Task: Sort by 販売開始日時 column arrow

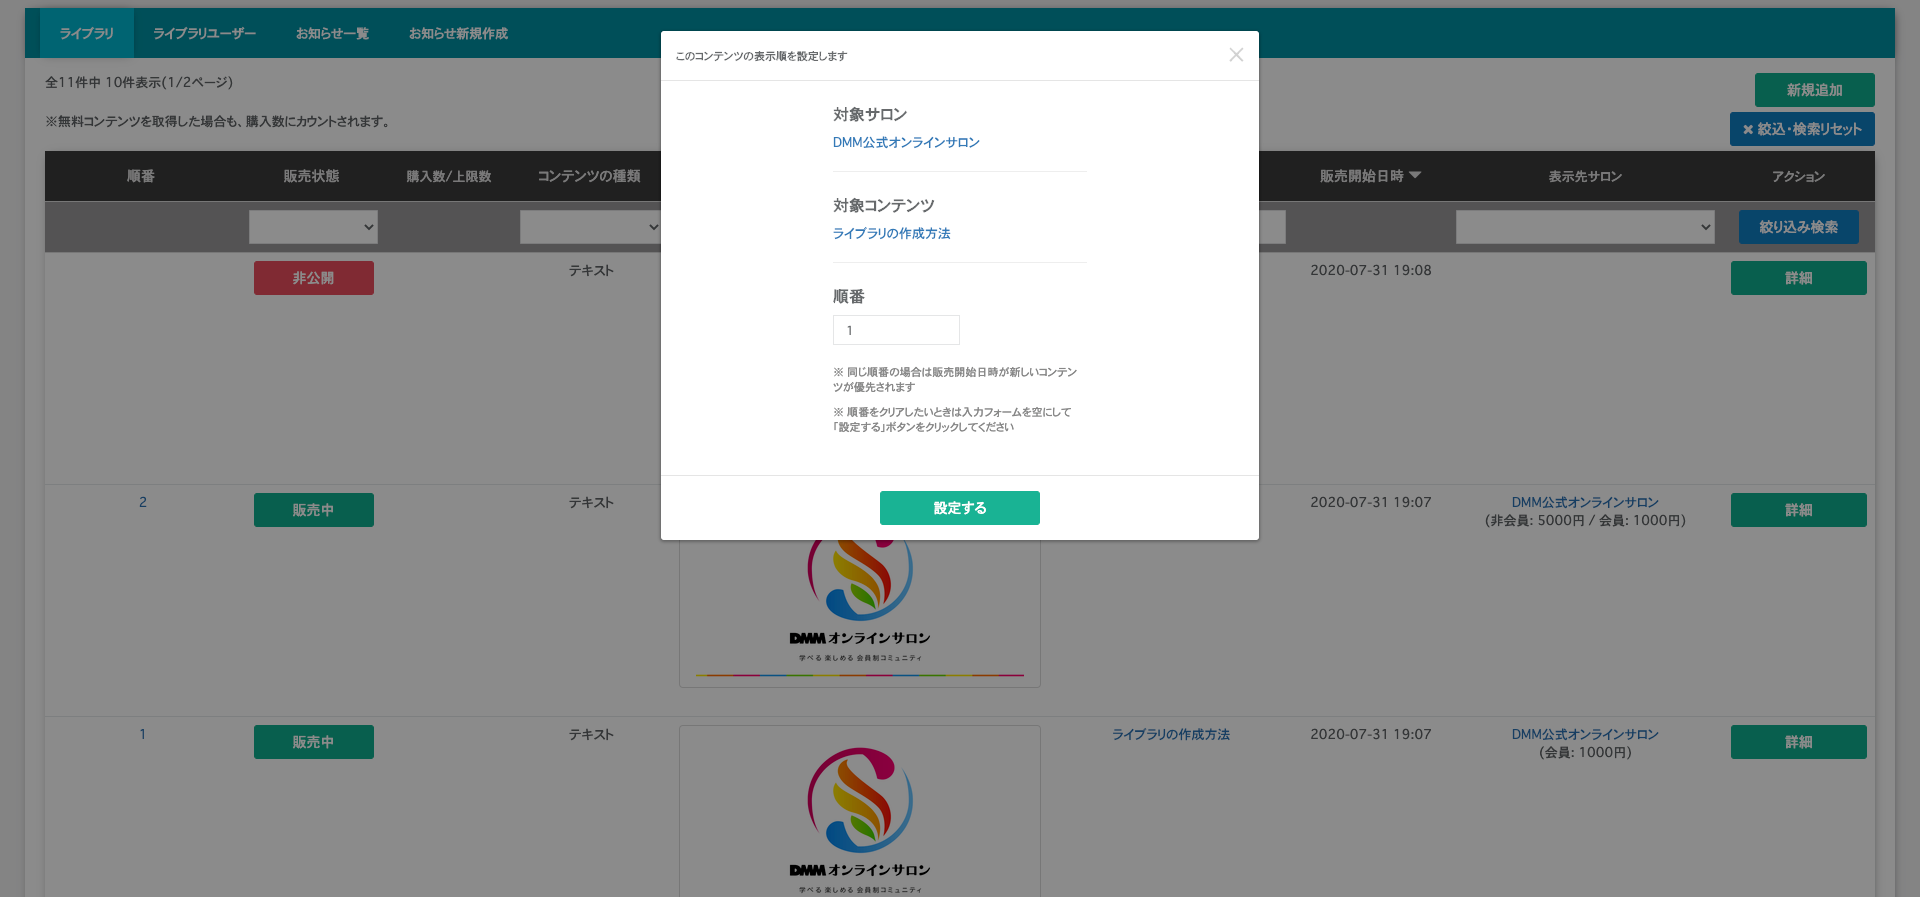Action: pos(1415,176)
